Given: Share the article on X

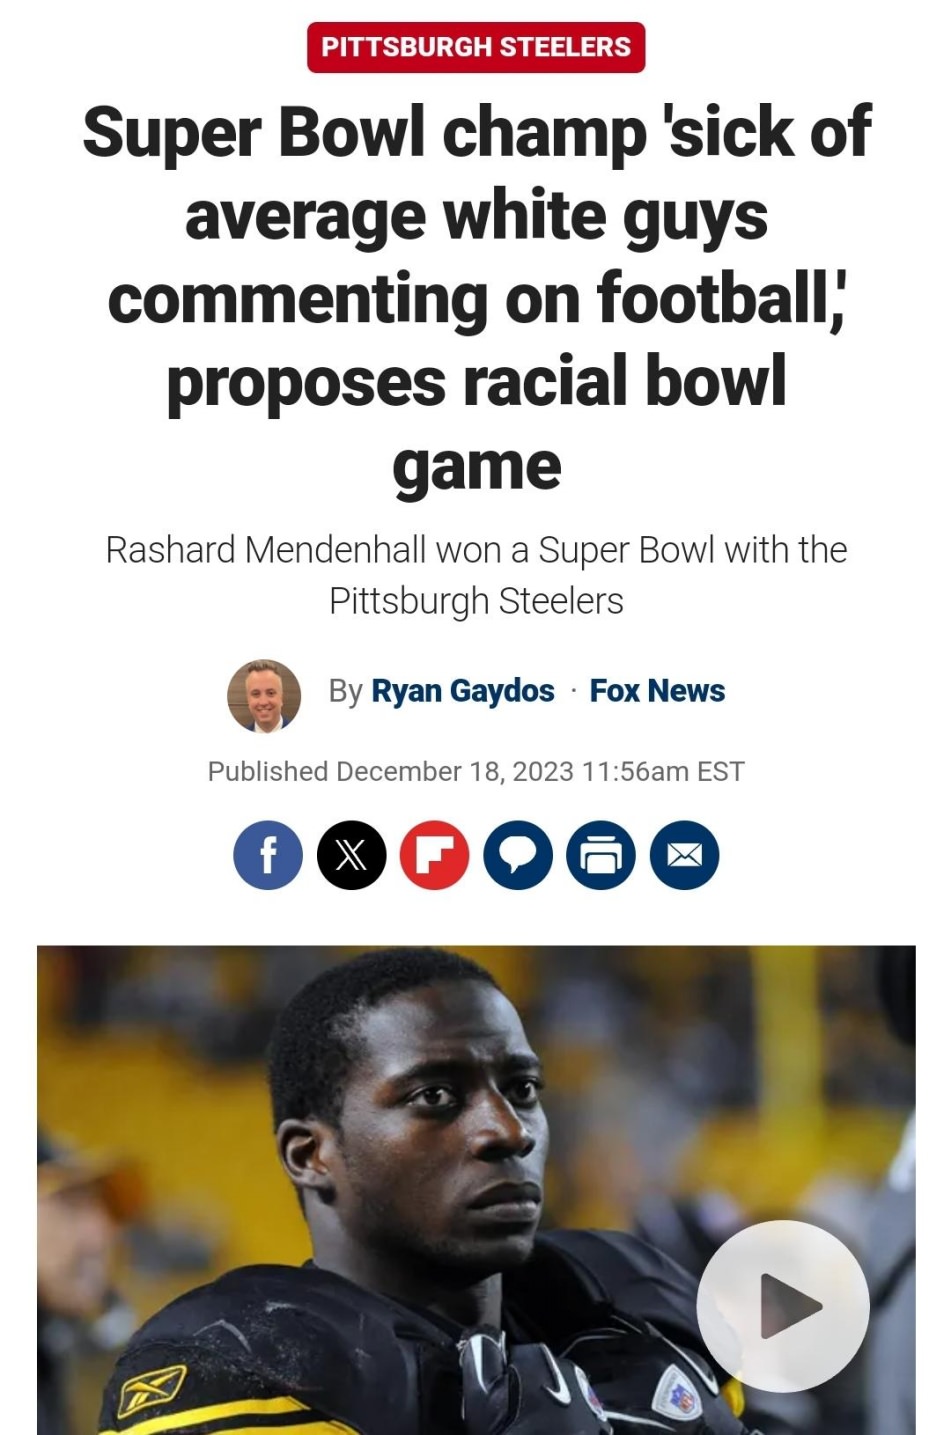Looking at the screenshot, I should [x=351, y=856].
